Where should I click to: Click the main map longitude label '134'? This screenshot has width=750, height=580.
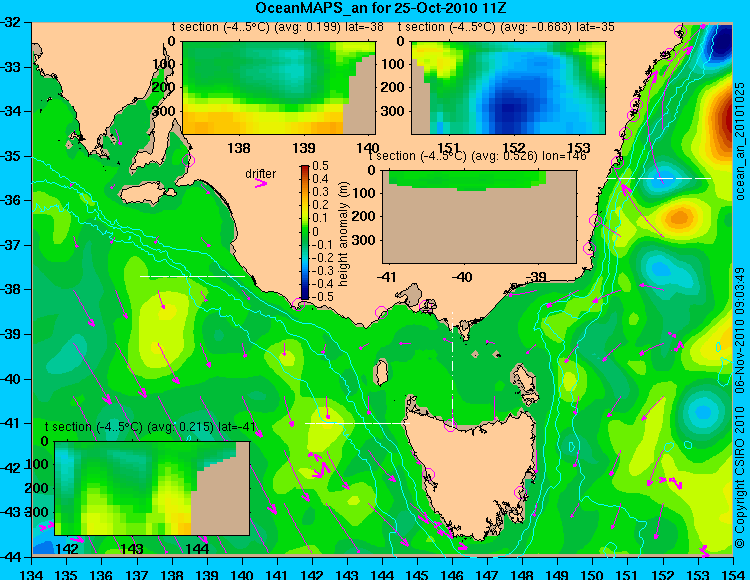point(32,574)
